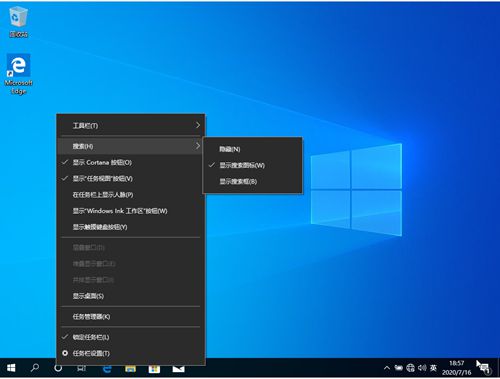Select 显示搜索框(B) option

[253, 181]
